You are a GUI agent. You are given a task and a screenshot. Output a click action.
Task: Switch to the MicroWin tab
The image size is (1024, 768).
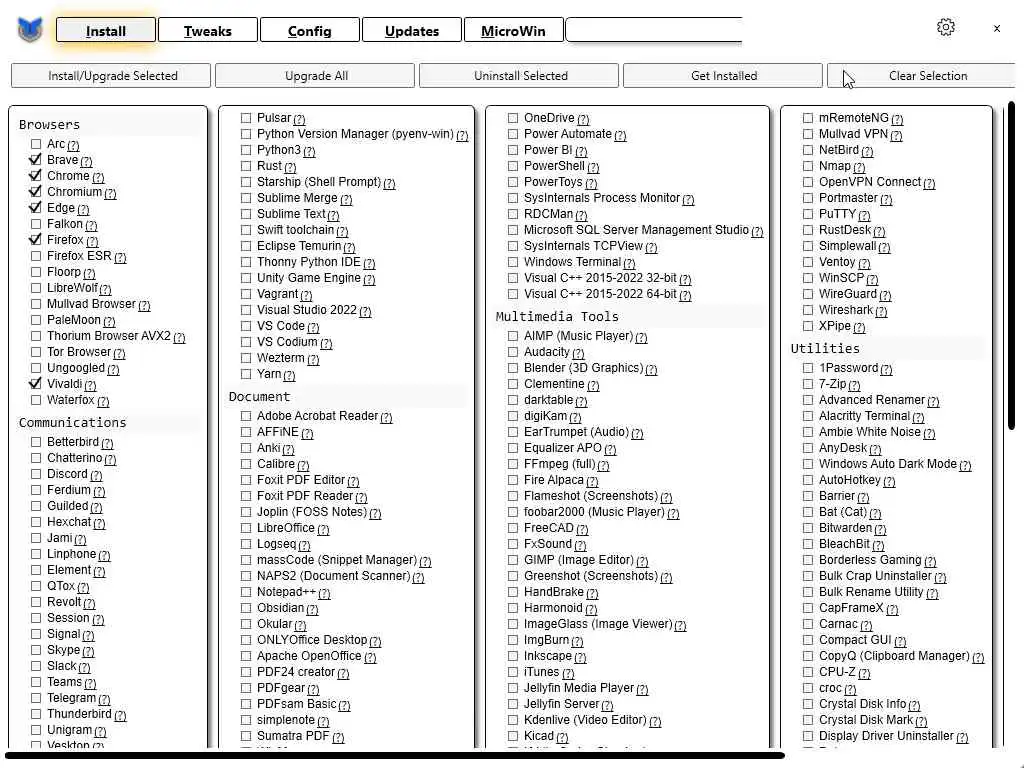click(x=513, y=31)
